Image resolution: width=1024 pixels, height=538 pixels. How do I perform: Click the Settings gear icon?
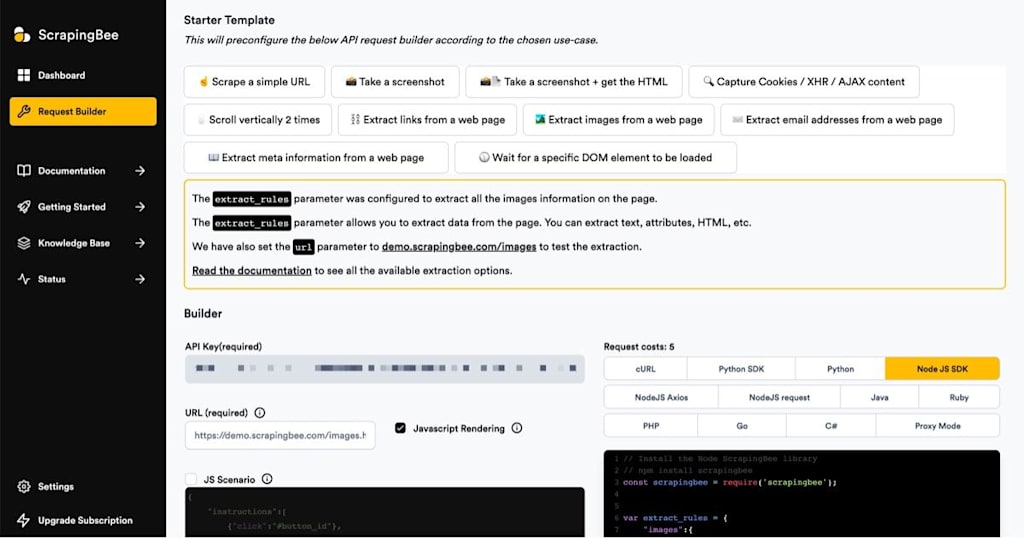(24, 486)
